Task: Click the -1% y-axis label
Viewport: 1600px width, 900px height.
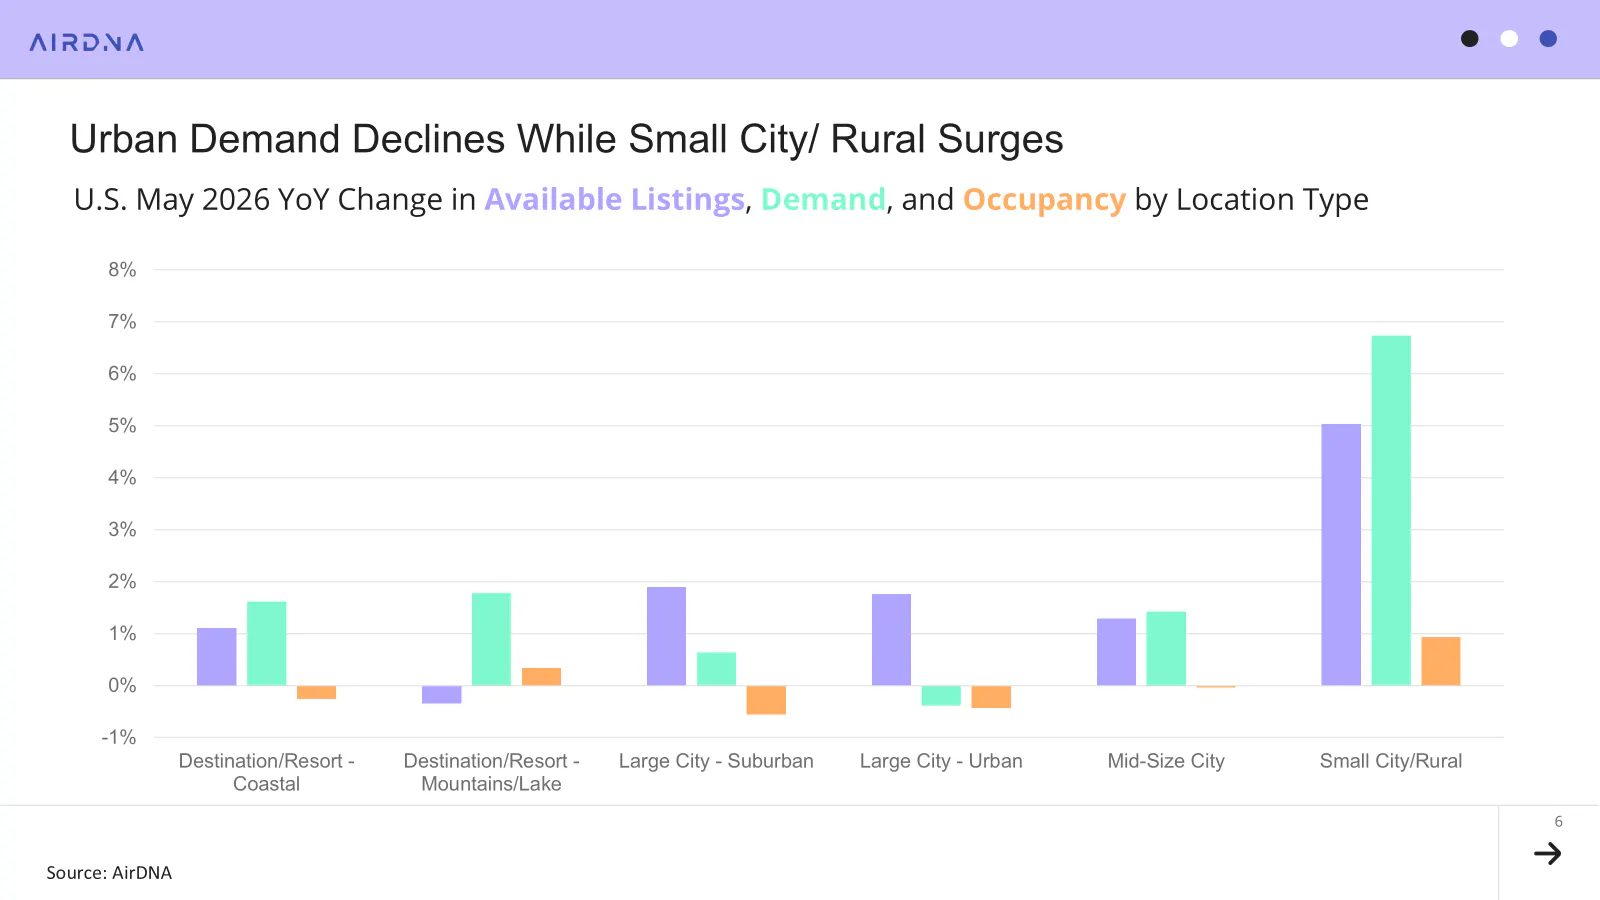Action: coord(119,738)
